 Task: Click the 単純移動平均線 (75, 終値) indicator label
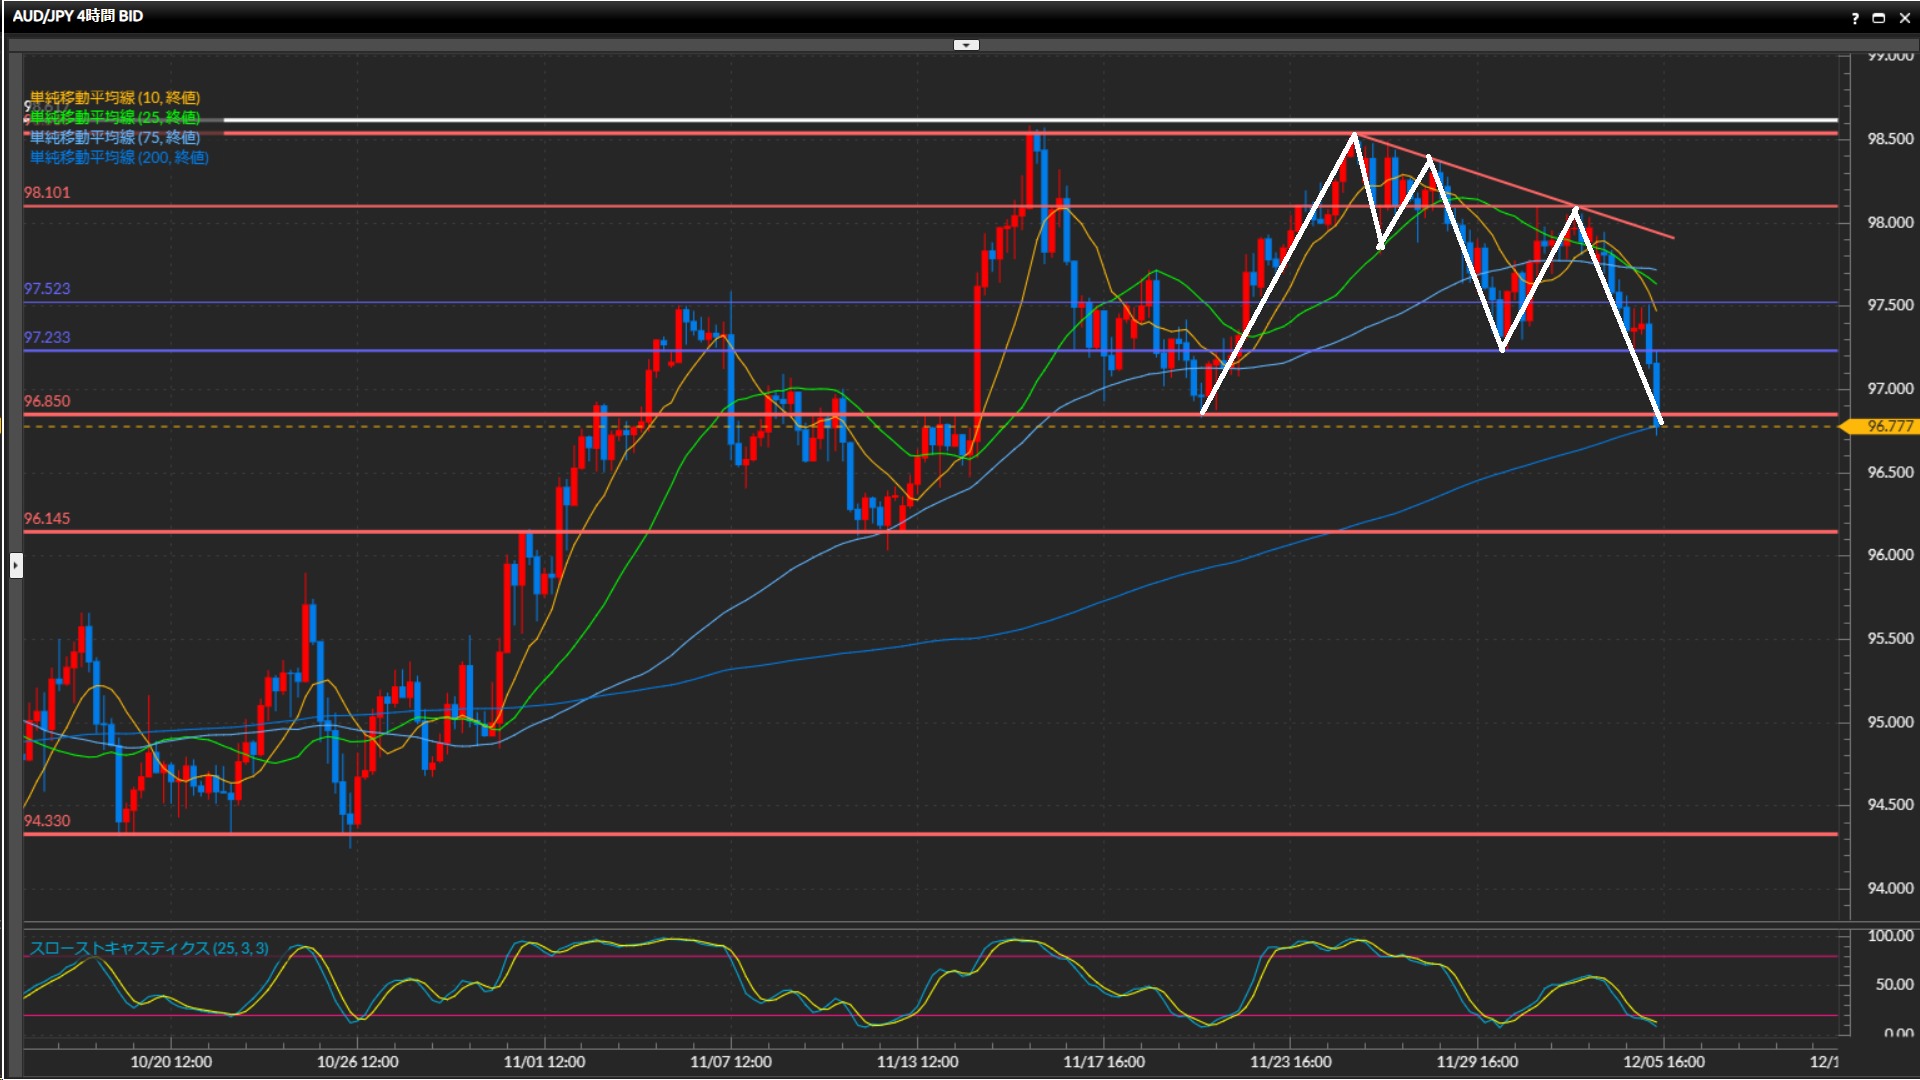click(x=115, y=137)
